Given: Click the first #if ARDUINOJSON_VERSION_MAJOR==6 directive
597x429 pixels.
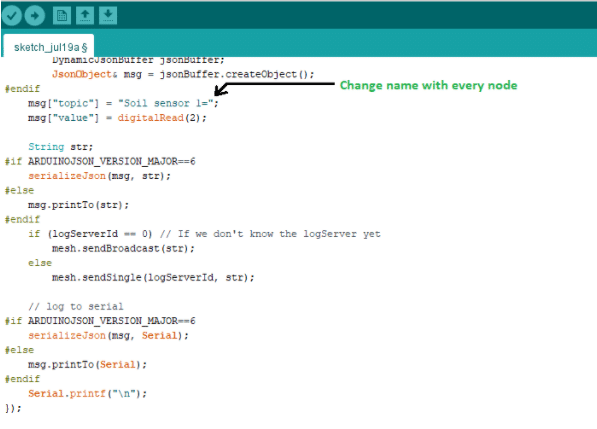Looking at the screenshot, I should [100, 161].
